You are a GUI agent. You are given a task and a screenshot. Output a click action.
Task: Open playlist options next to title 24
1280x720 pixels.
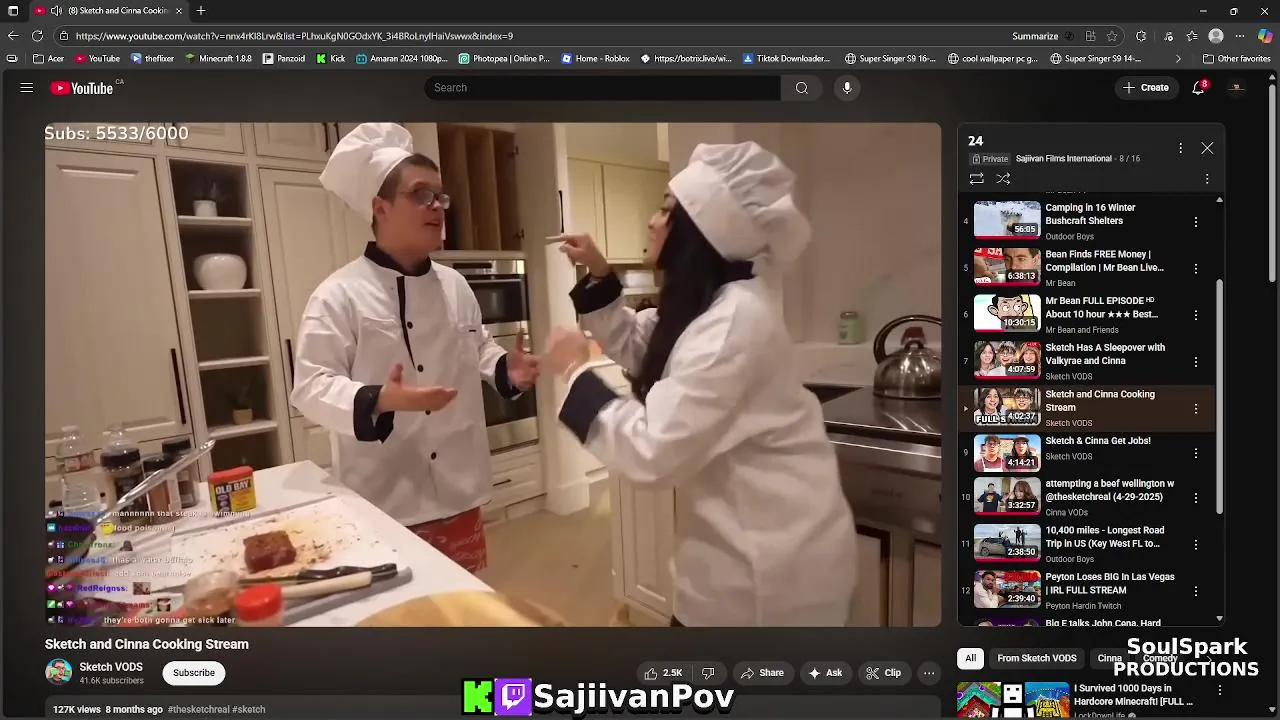point(1180,148)
